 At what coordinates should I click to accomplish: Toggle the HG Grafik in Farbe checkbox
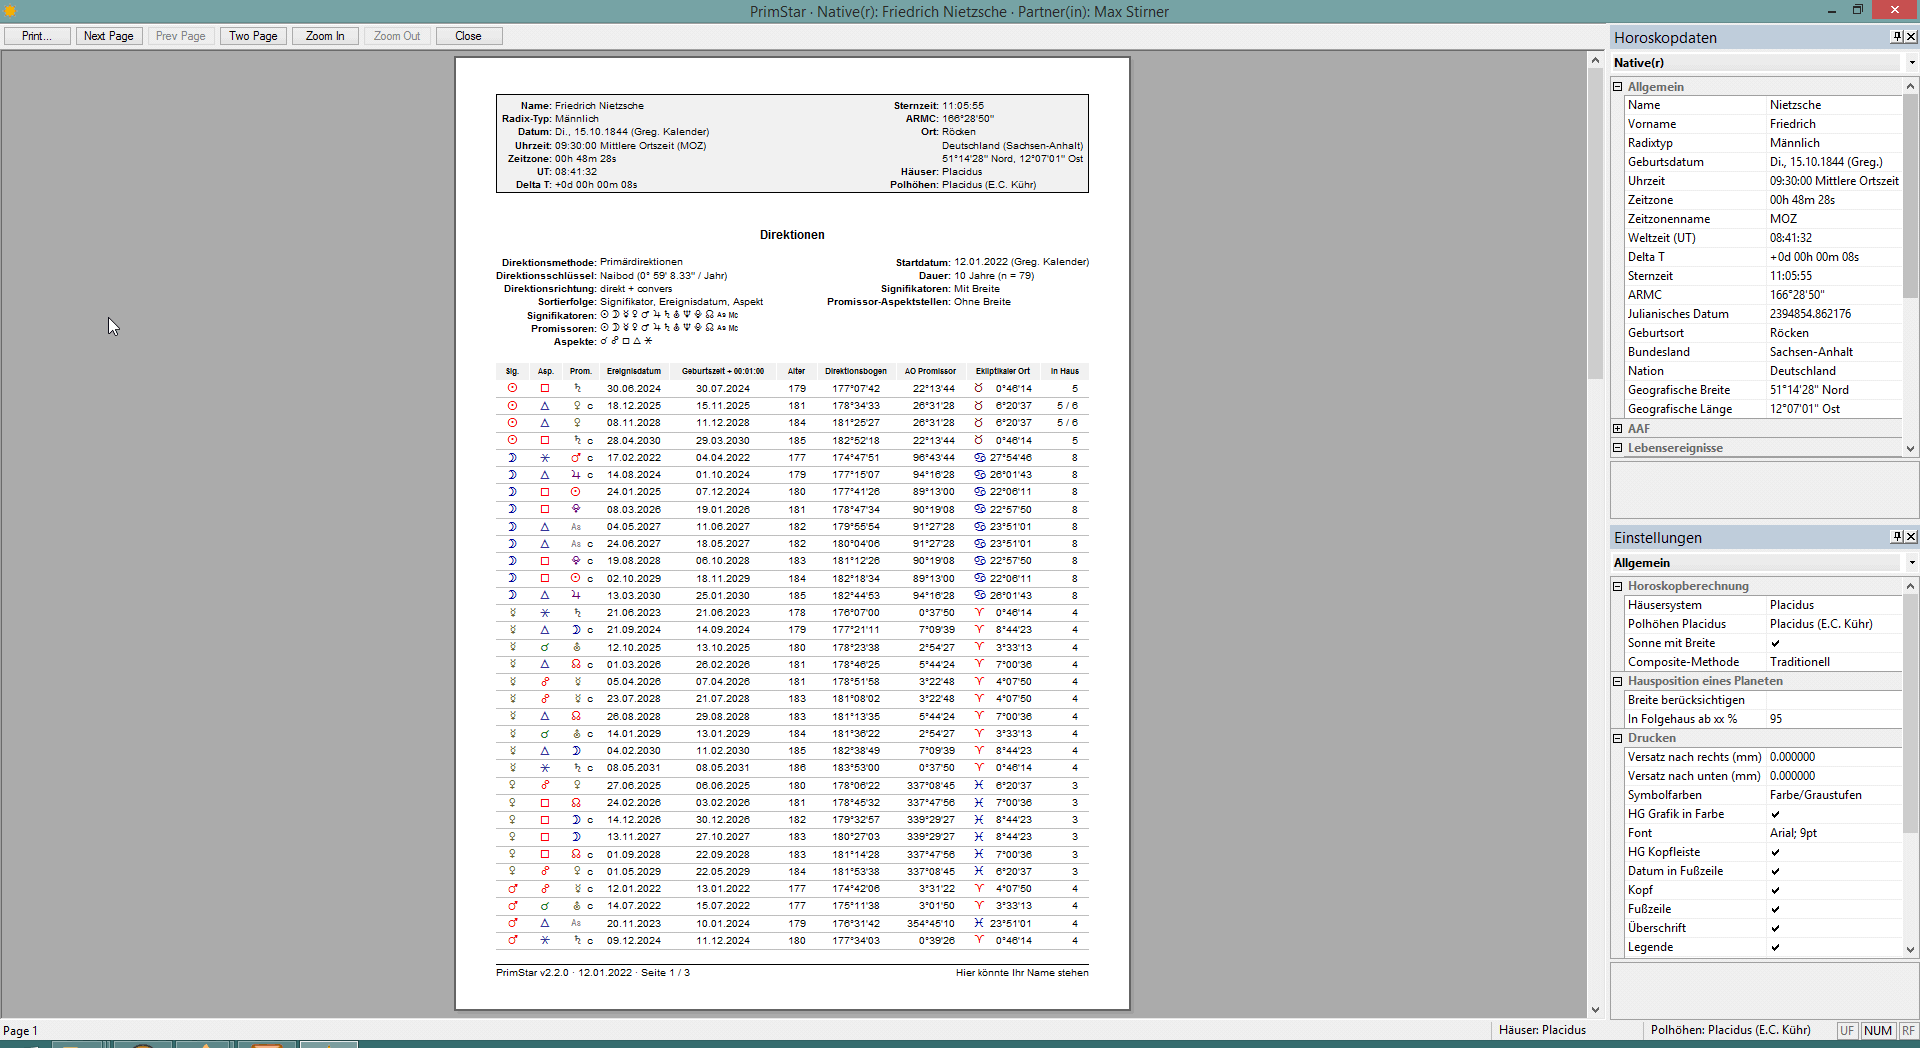(x=1775, y=814)
